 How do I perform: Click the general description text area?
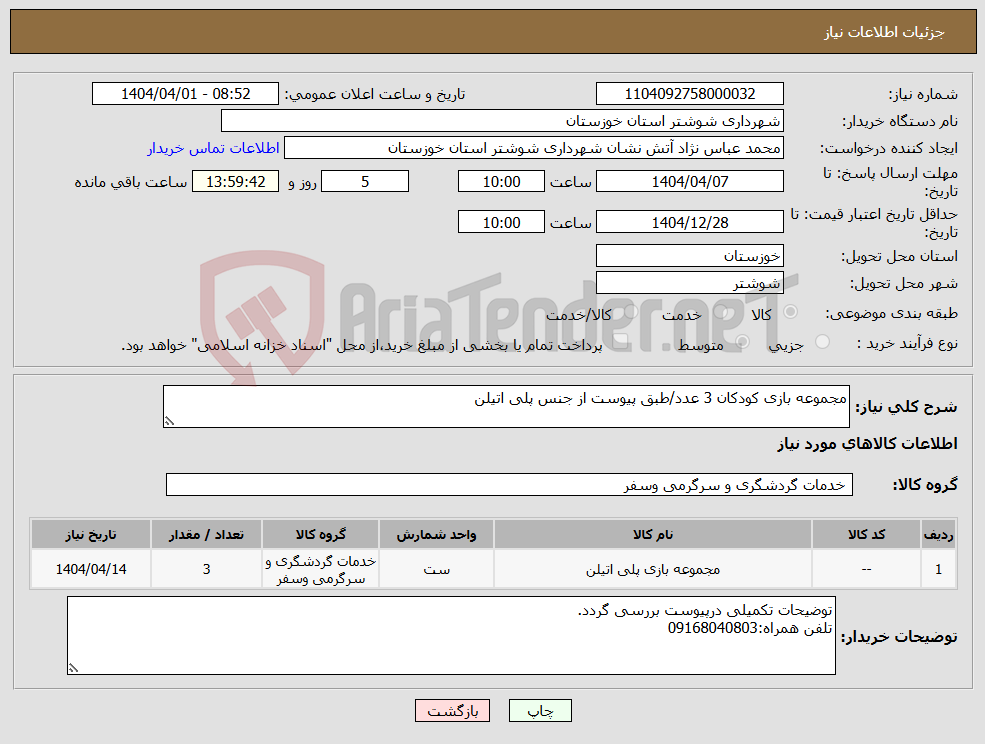506,407
